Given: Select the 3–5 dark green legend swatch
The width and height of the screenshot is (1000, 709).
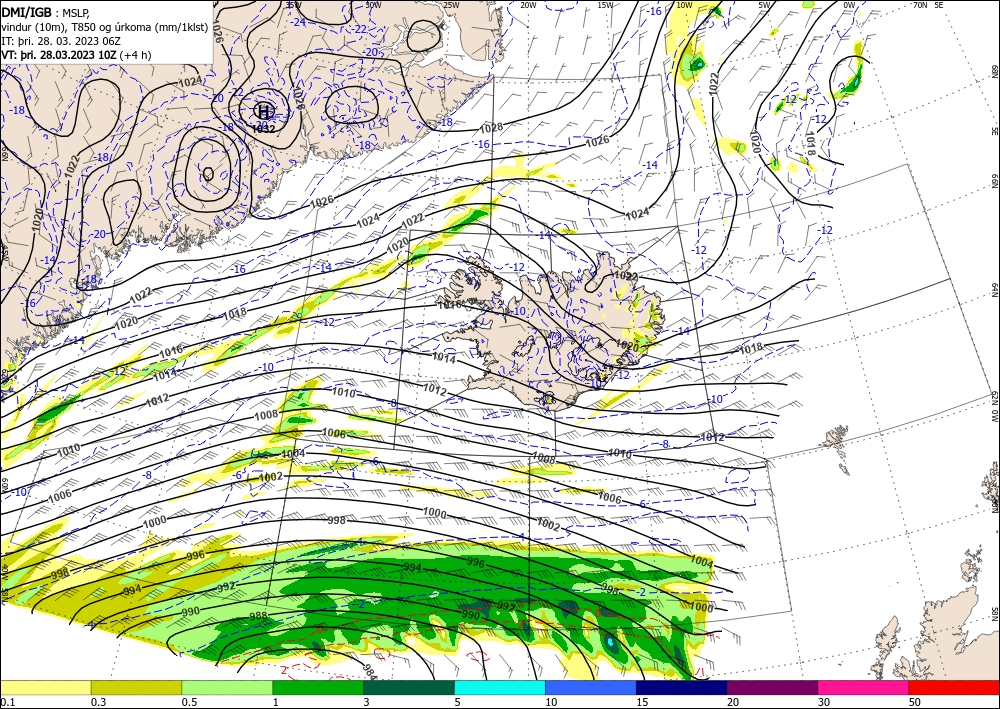Looking at the screenshot, I should coord(409,687).
